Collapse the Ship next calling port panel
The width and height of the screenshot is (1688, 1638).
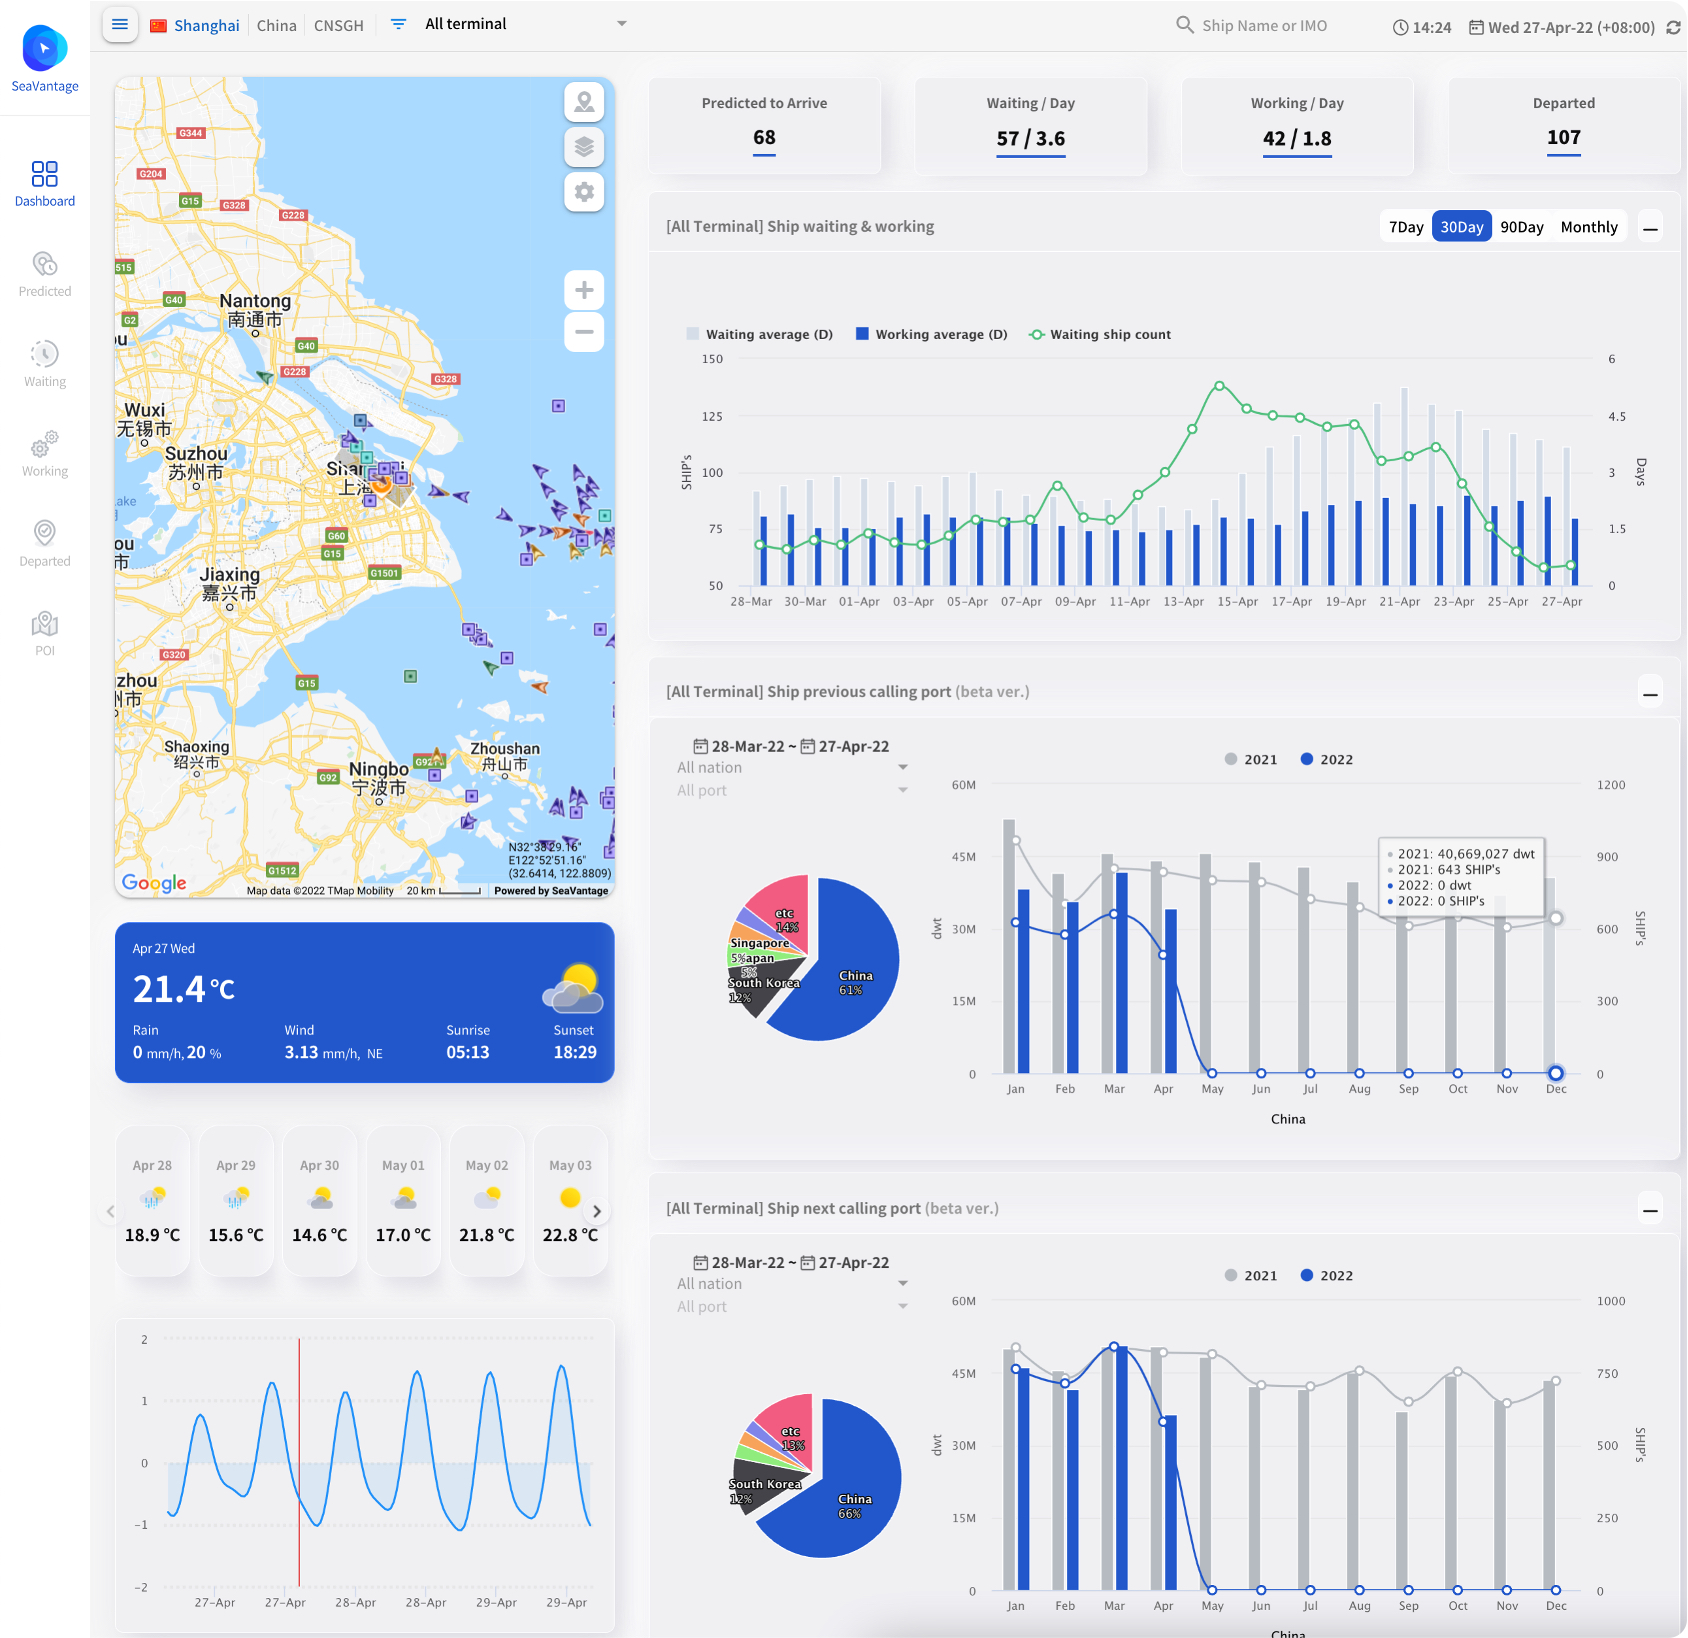pyautogui.click(x=1651, y=1210)
